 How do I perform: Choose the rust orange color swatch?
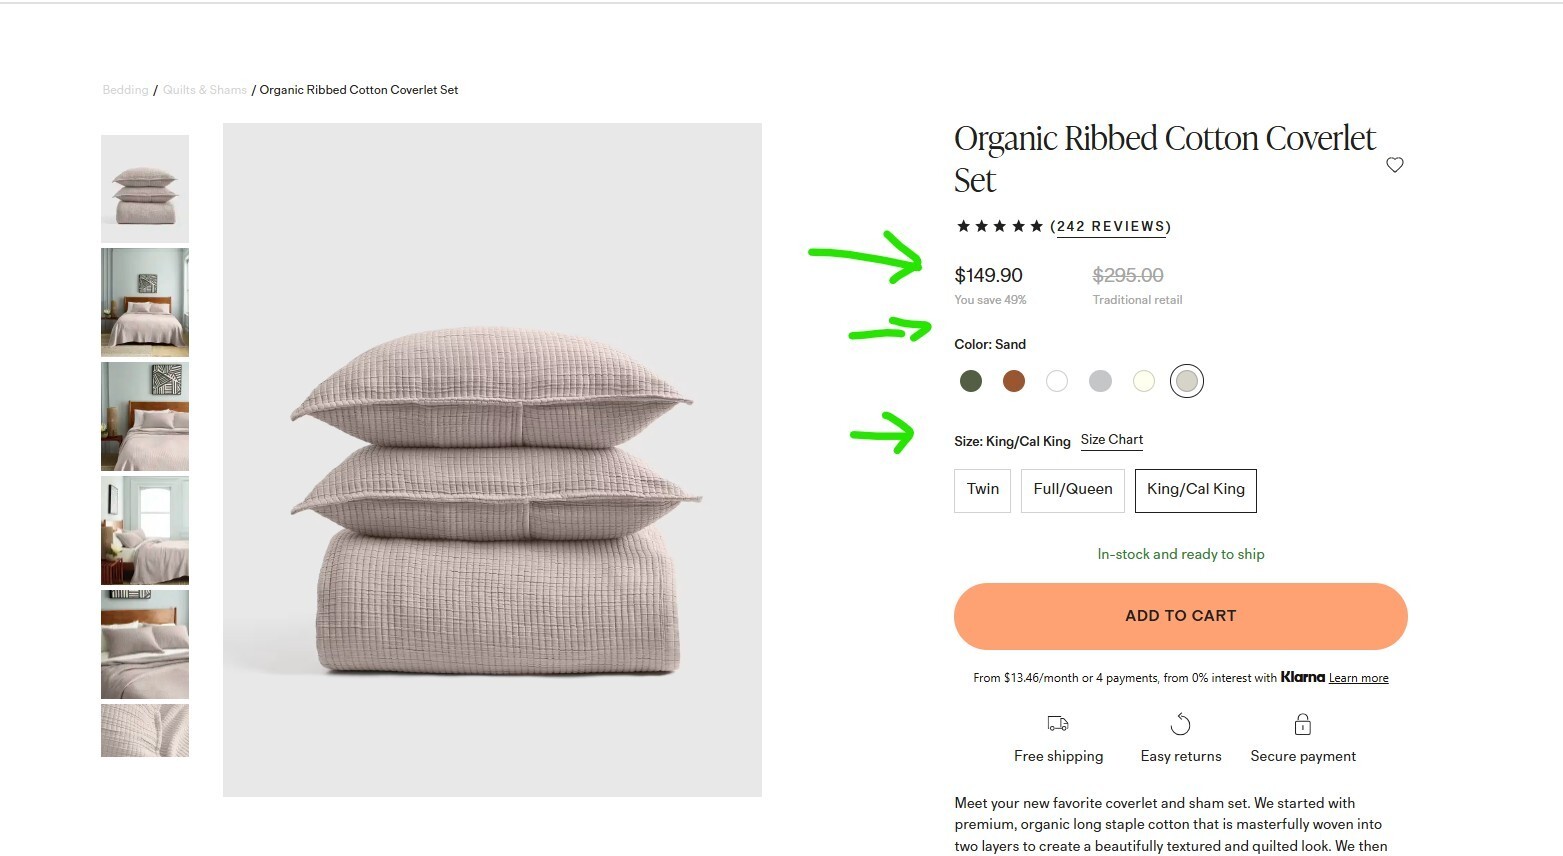tap(1014, 381)
